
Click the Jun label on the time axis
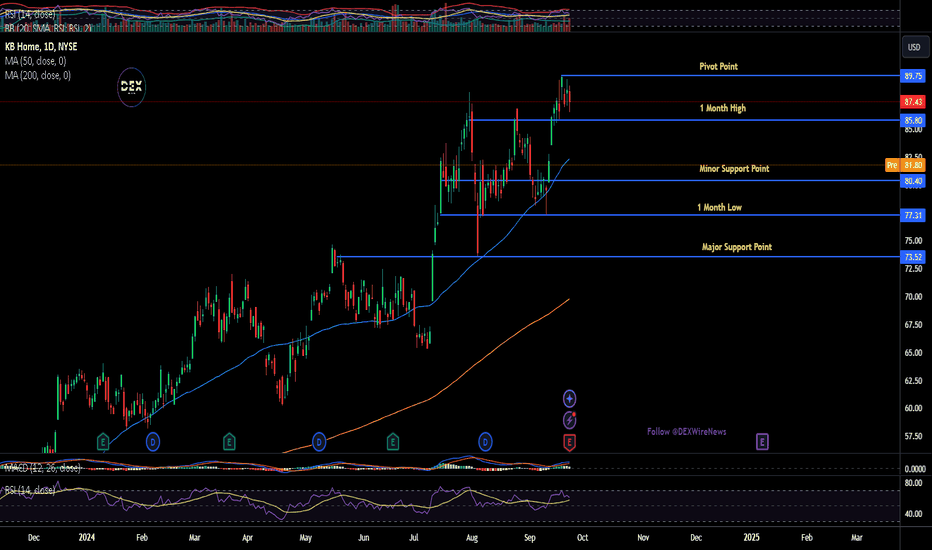pyautogui.click(x=364, y=538)
